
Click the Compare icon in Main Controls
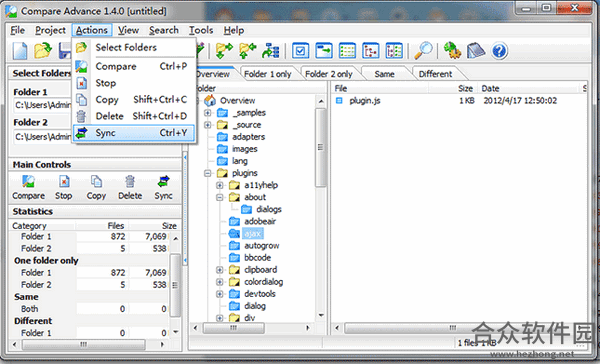coord(28,188)
